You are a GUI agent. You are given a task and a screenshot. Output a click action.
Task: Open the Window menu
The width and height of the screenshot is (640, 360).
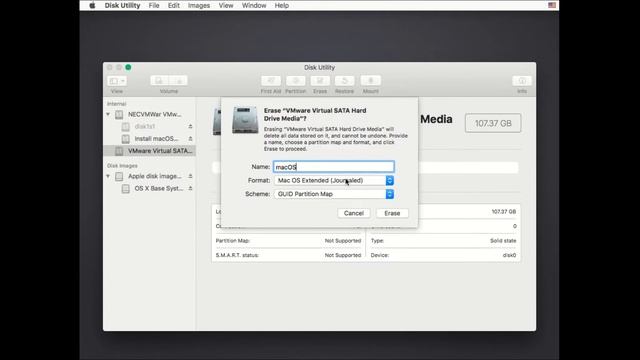[x=254, y=5]
